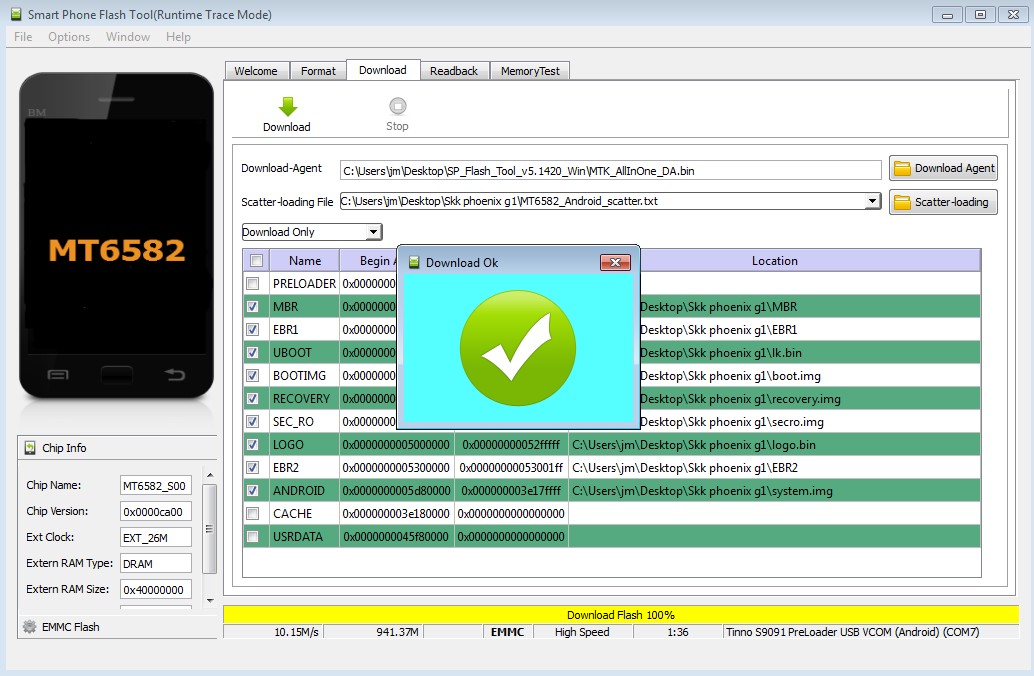Image resolution: width=1034 pixels, height=676 pixels.
Task: Uncheck the RECOVERY partition checkbox
Action: tap(253, 398)
